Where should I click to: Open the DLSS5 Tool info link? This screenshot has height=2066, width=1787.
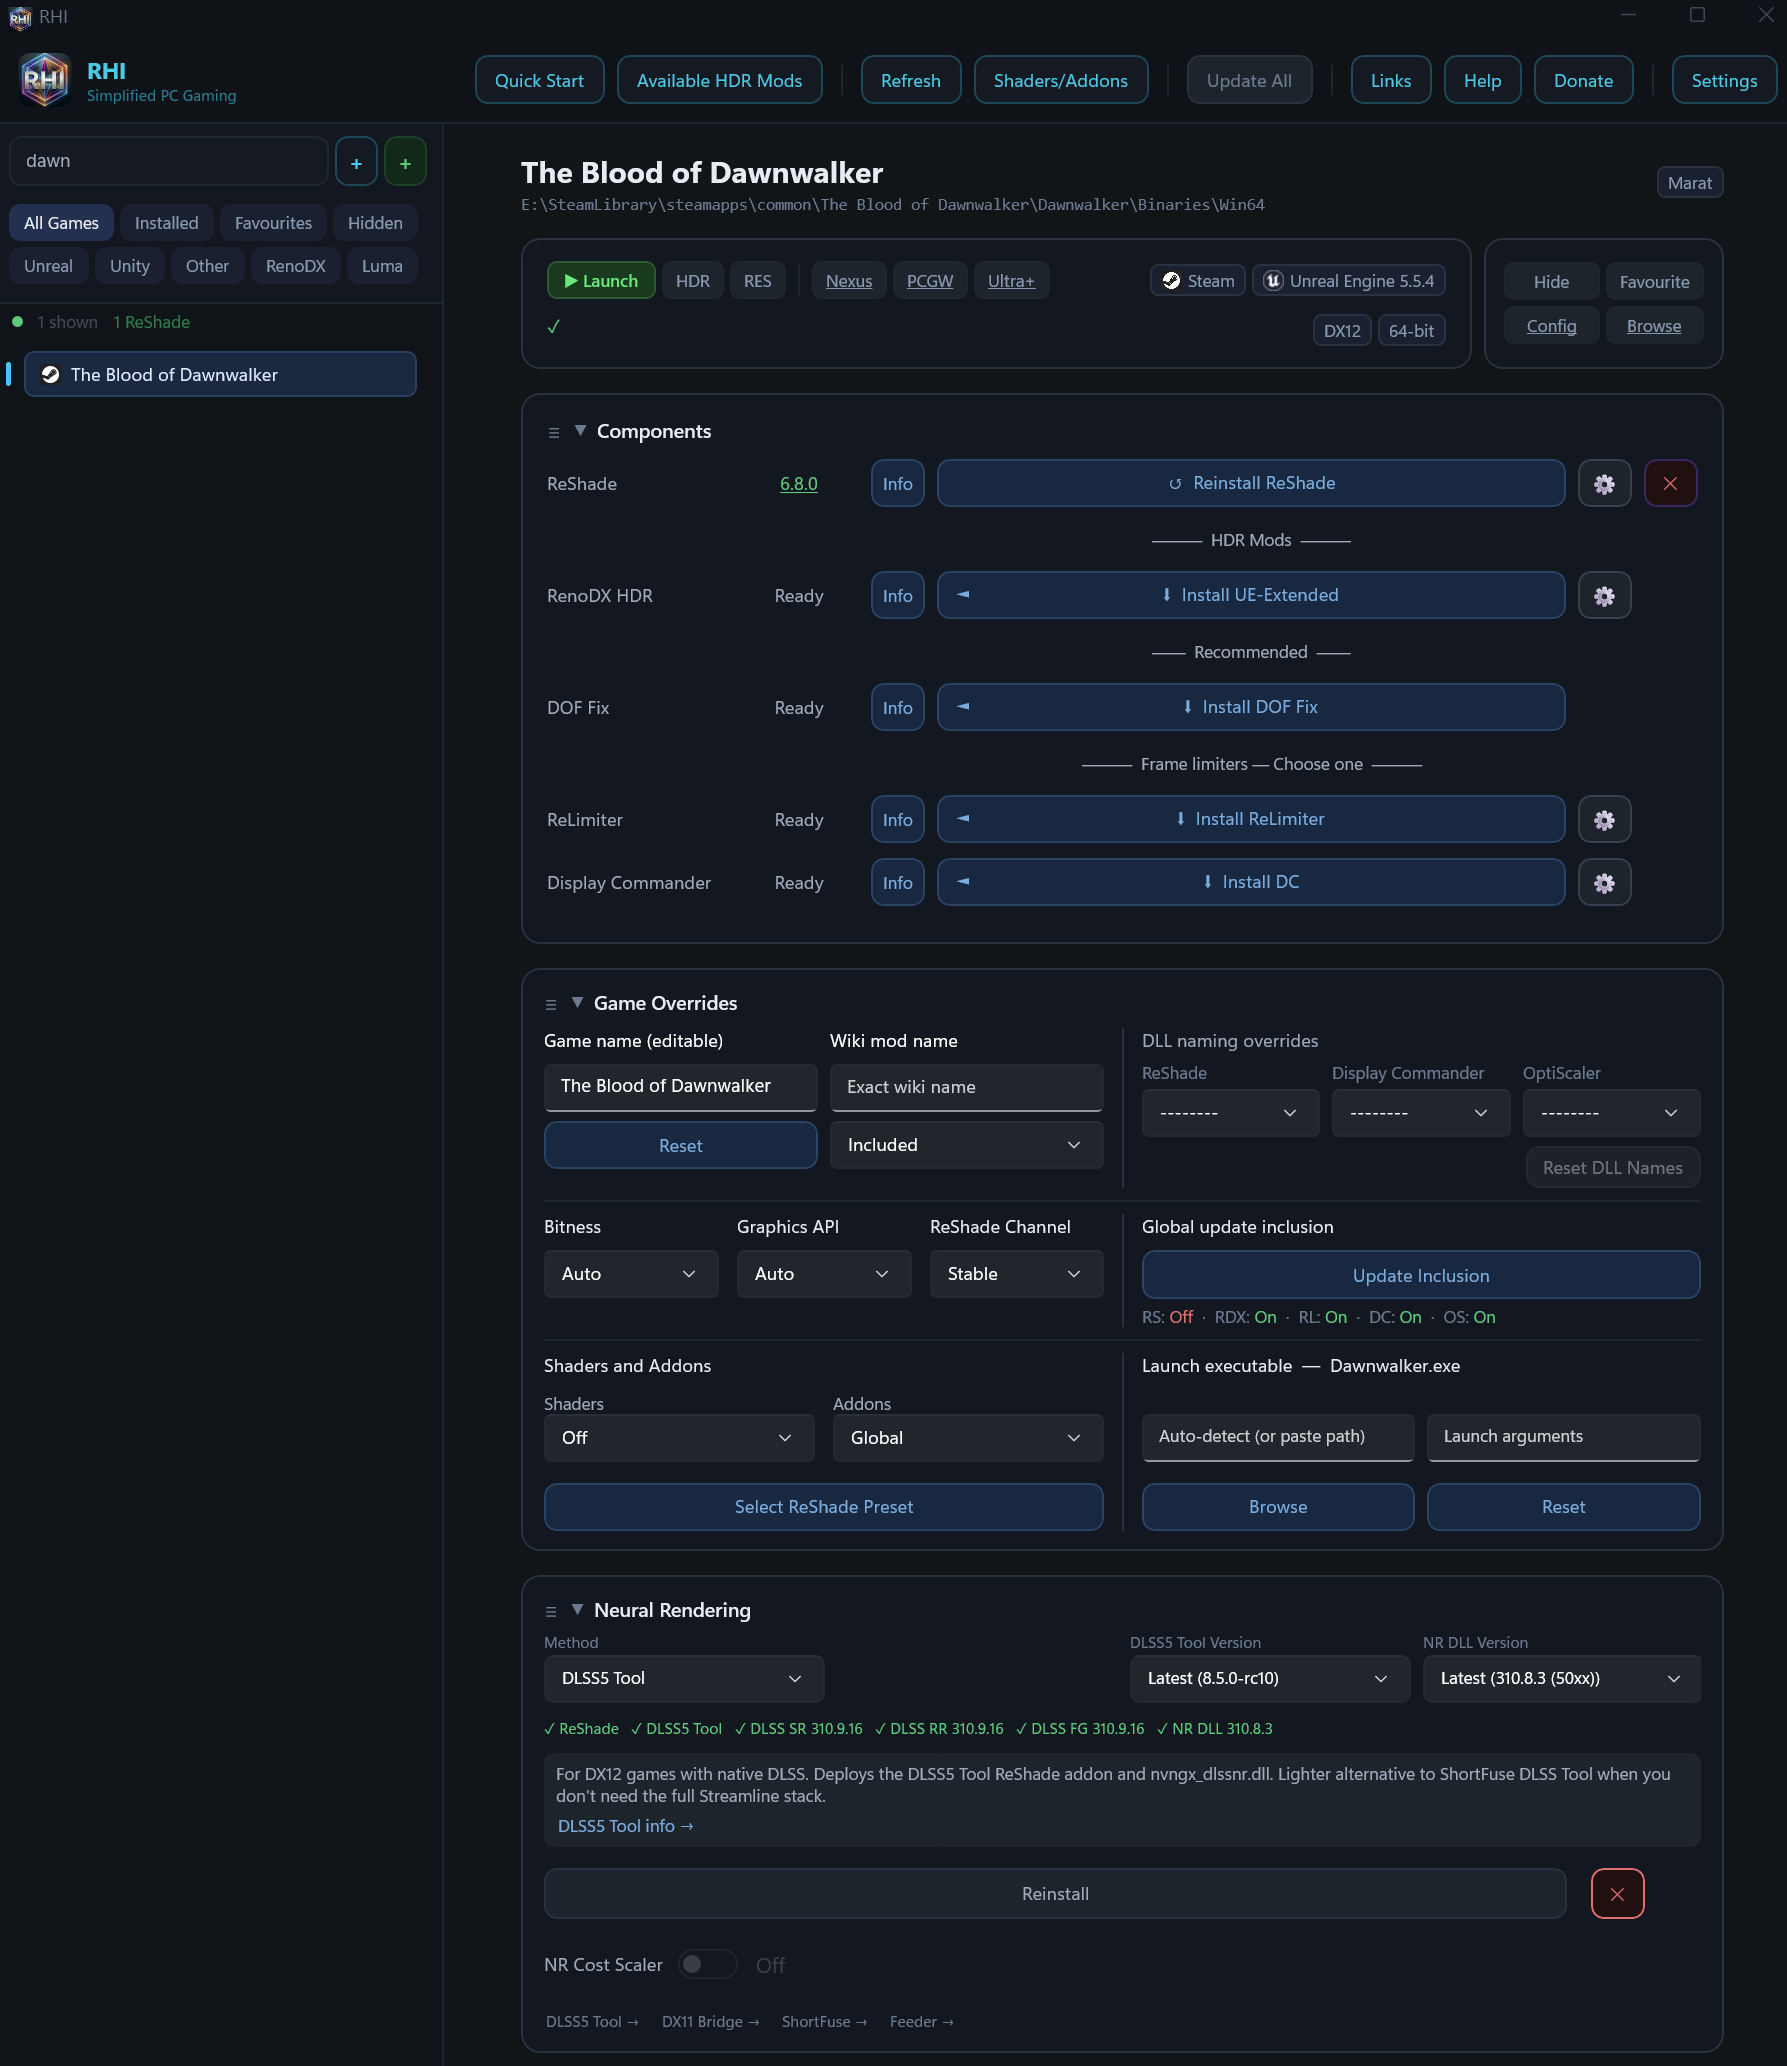(x=625, y=1826)
